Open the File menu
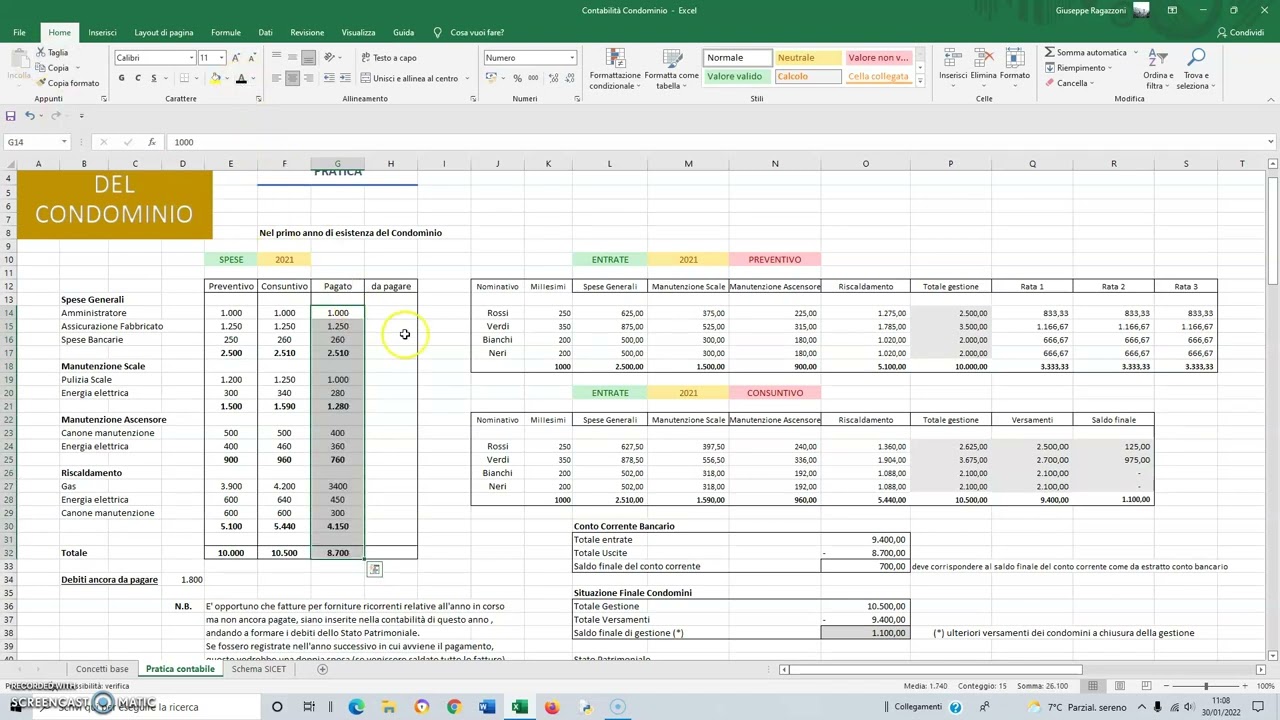 19,32
